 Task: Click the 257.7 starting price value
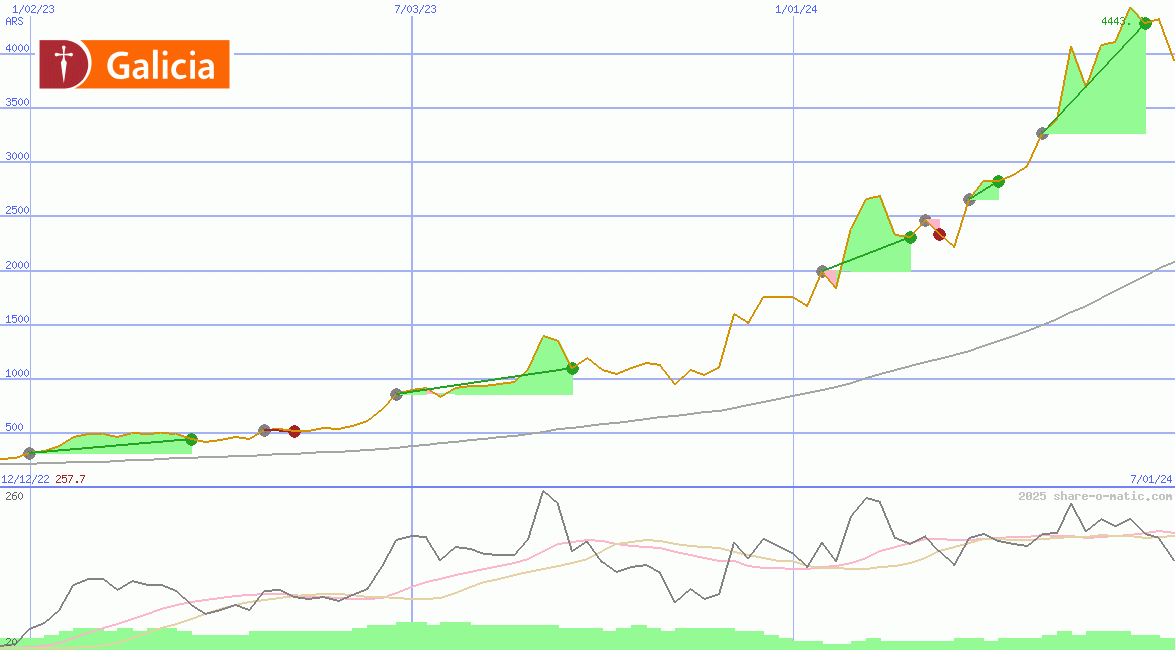tap(70, 480)
